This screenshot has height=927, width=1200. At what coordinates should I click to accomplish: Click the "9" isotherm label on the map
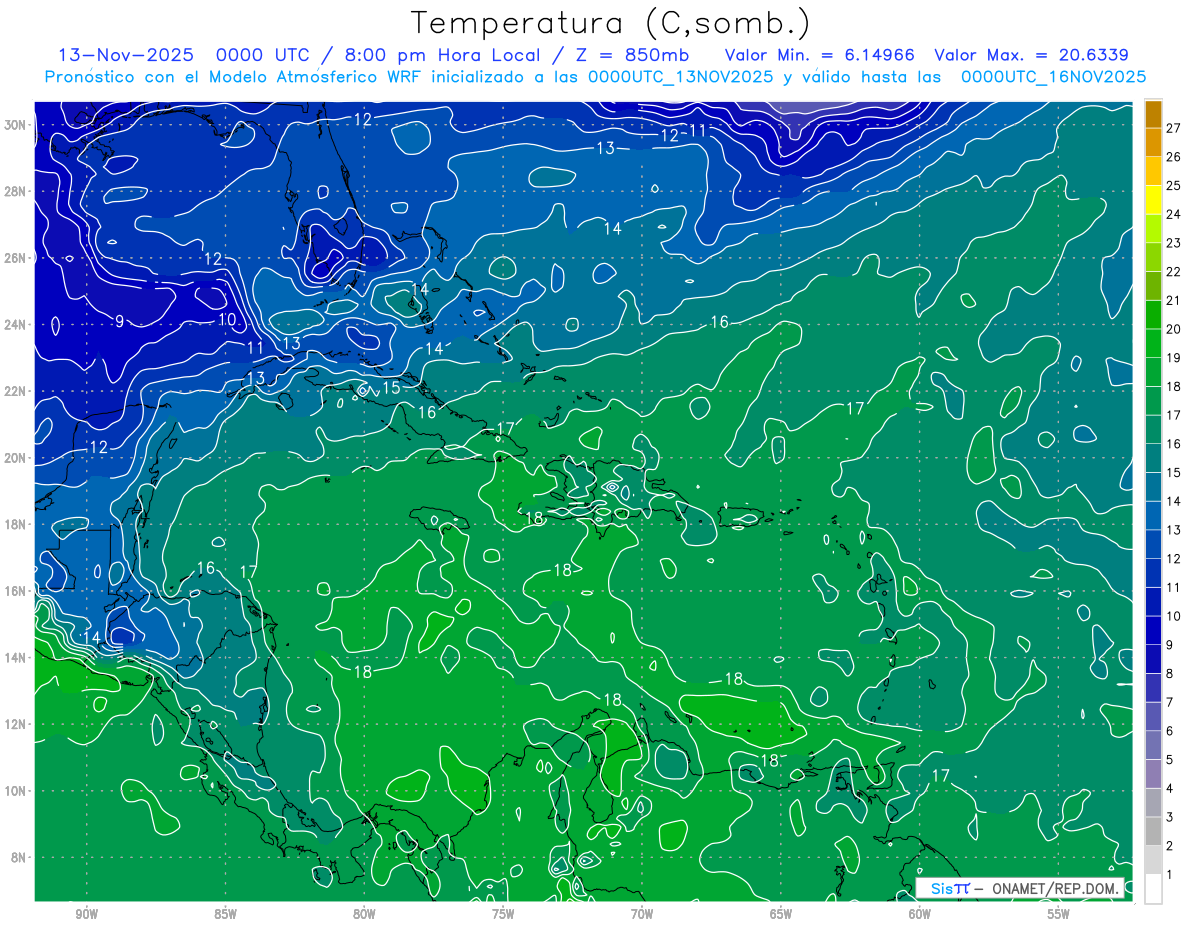119,321
